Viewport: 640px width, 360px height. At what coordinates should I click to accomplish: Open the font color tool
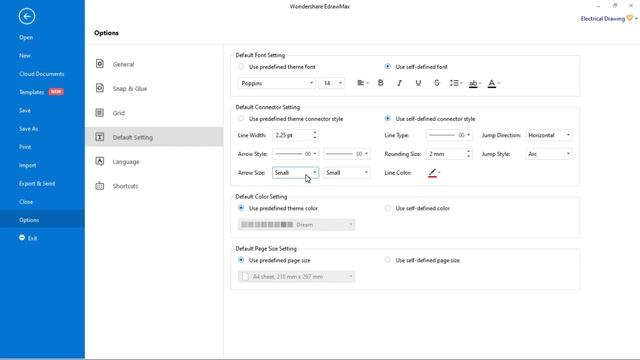tap(493, 83)
